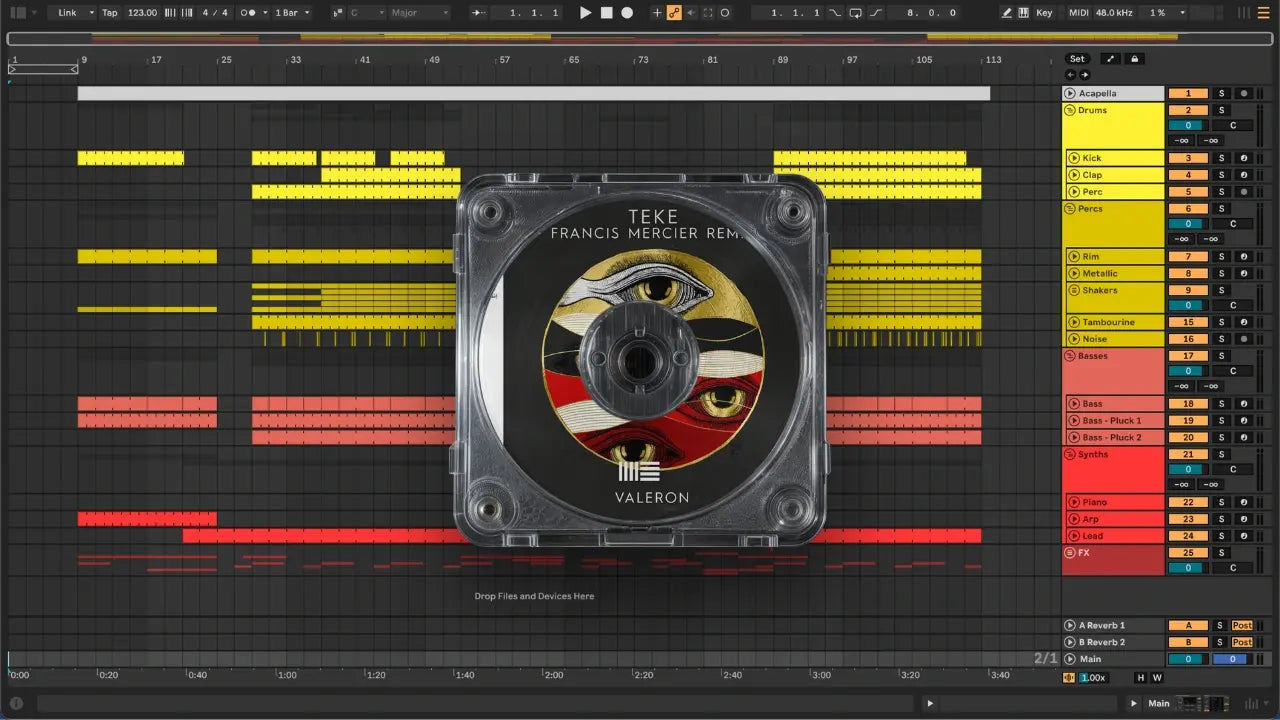Viewport: 1280px width, 720px height.
Task: Toggle the Automation Mode icon next to Set
Action: coord(1110,59)
